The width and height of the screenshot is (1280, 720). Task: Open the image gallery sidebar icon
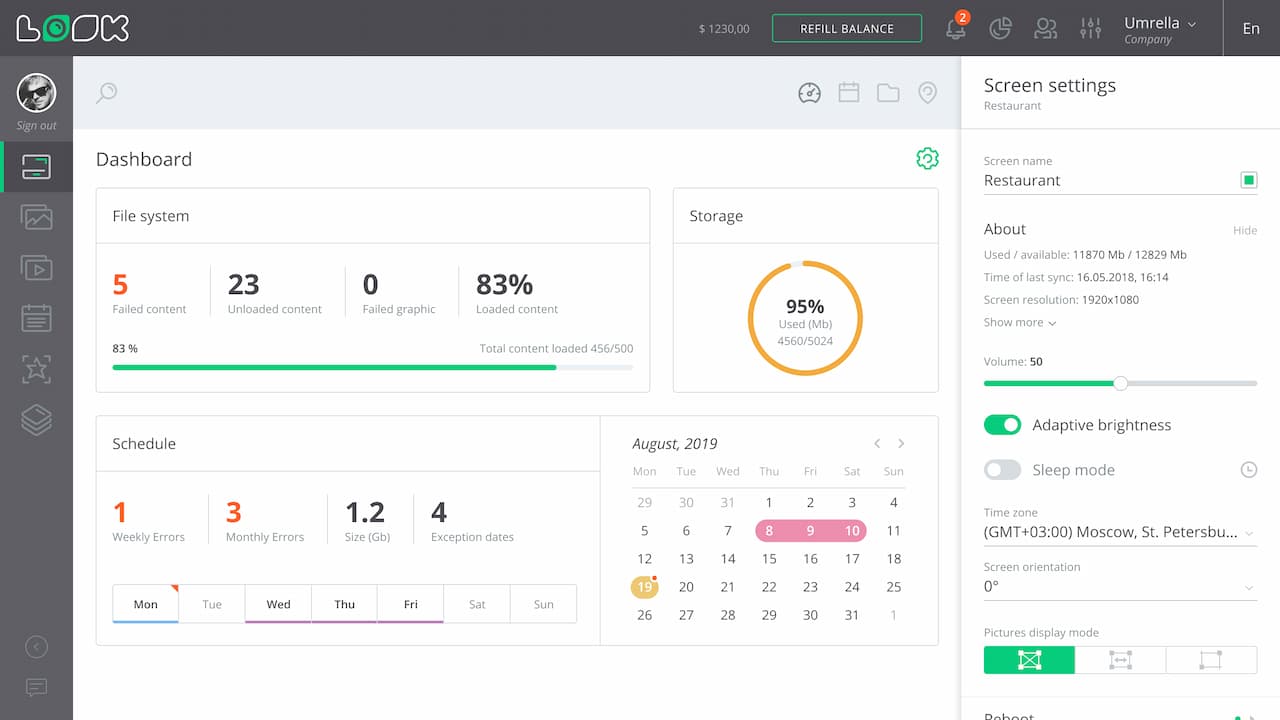(x=37, y=217)
